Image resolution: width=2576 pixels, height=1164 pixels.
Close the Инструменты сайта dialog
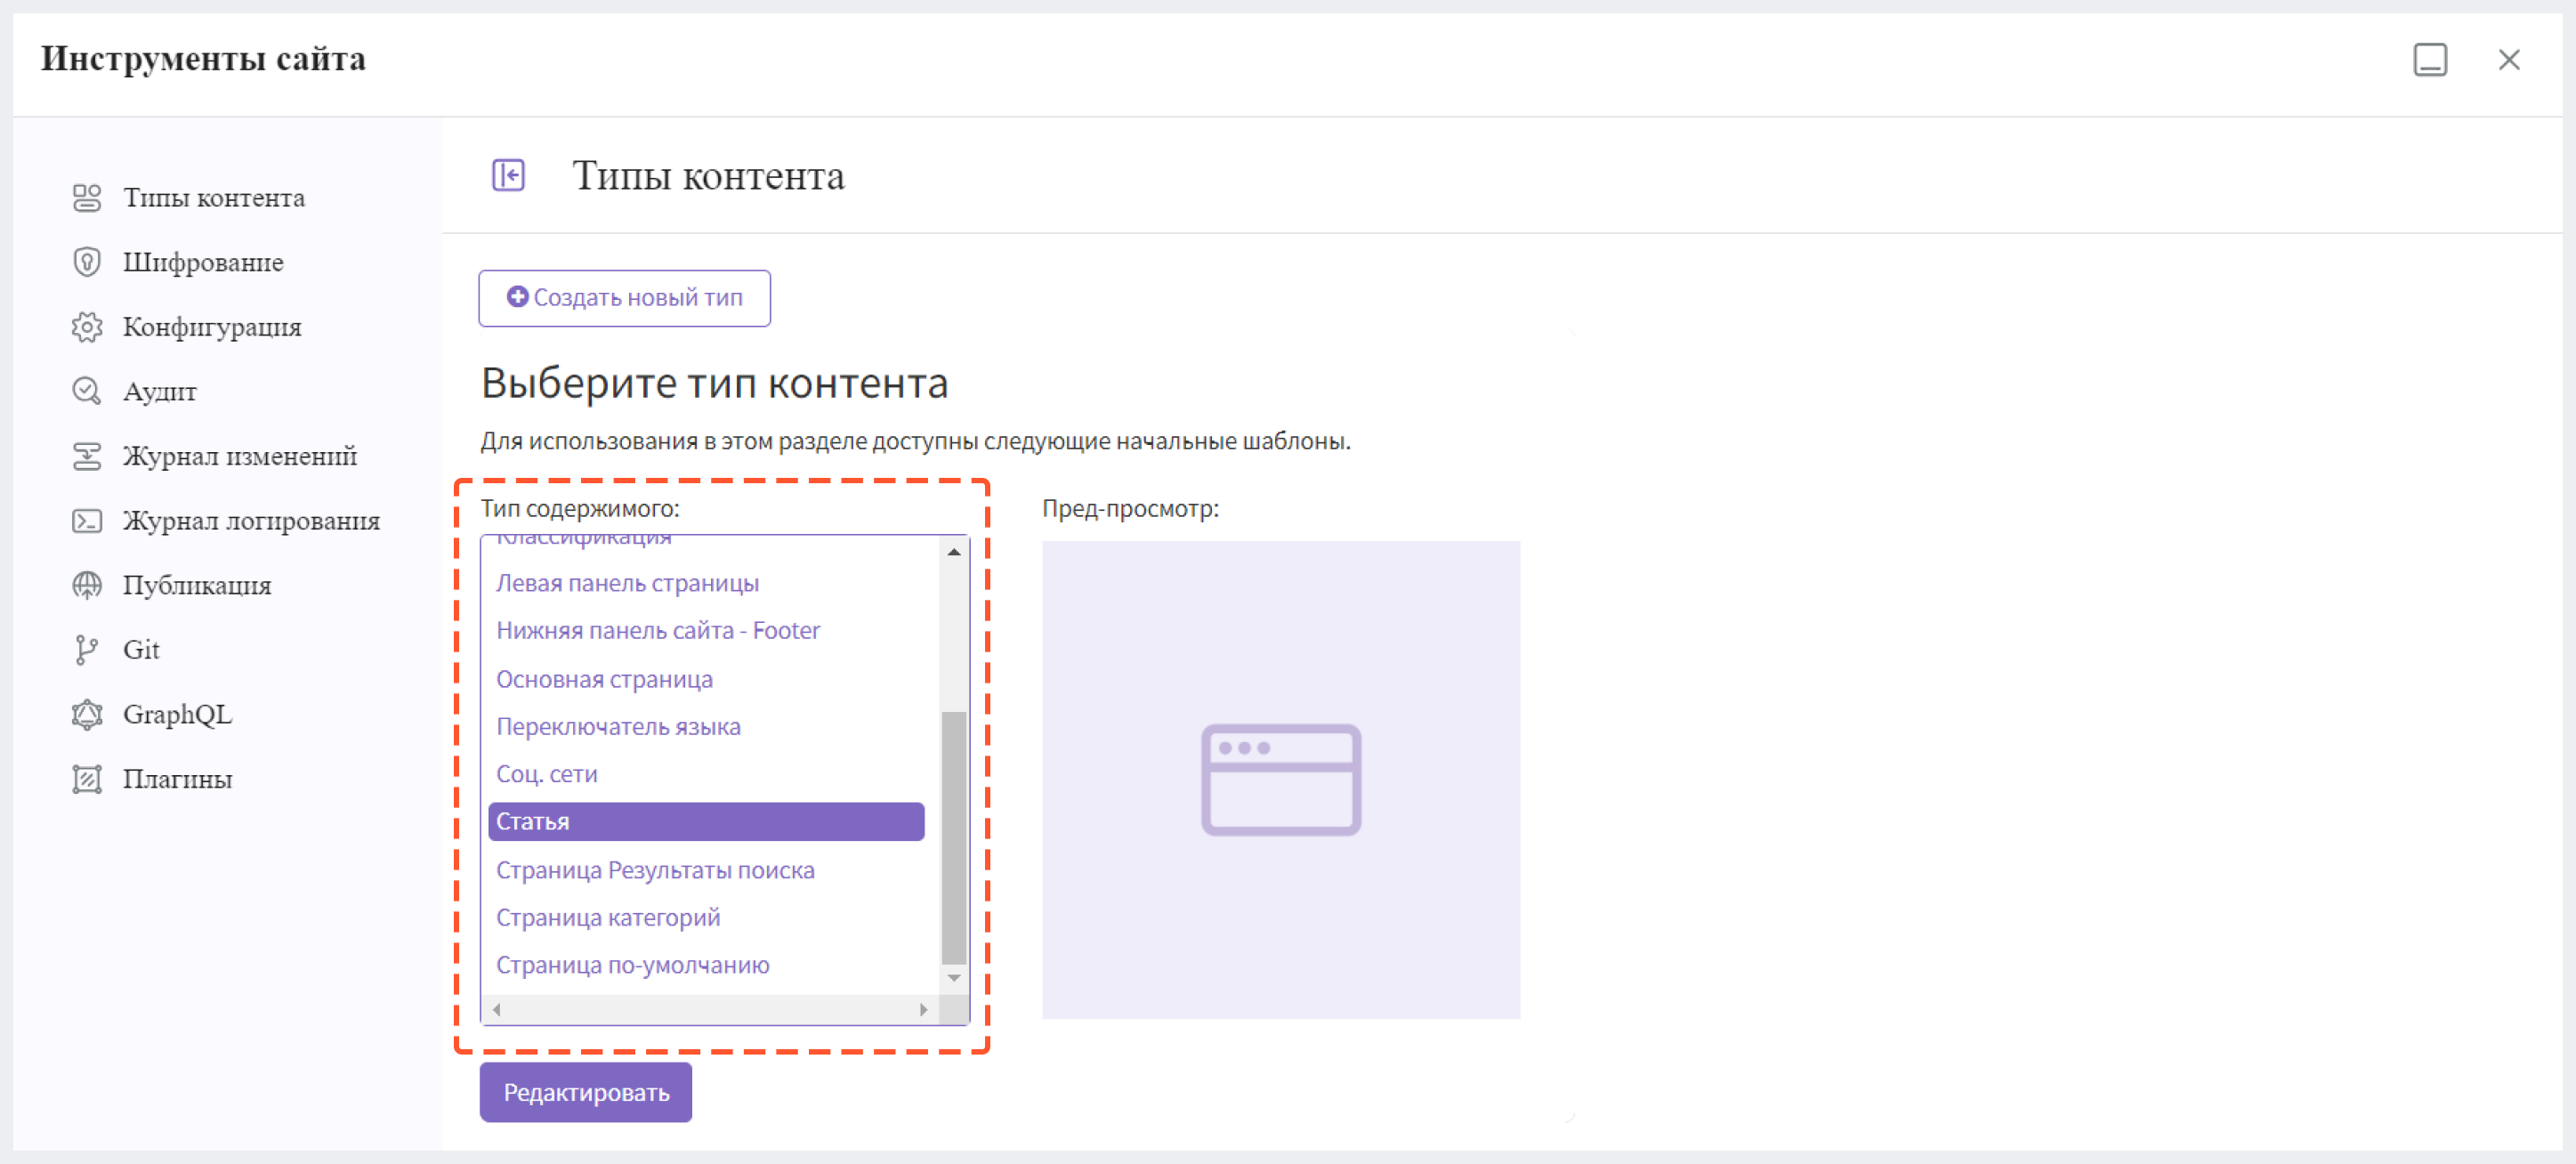click(x=2508, y=60)
